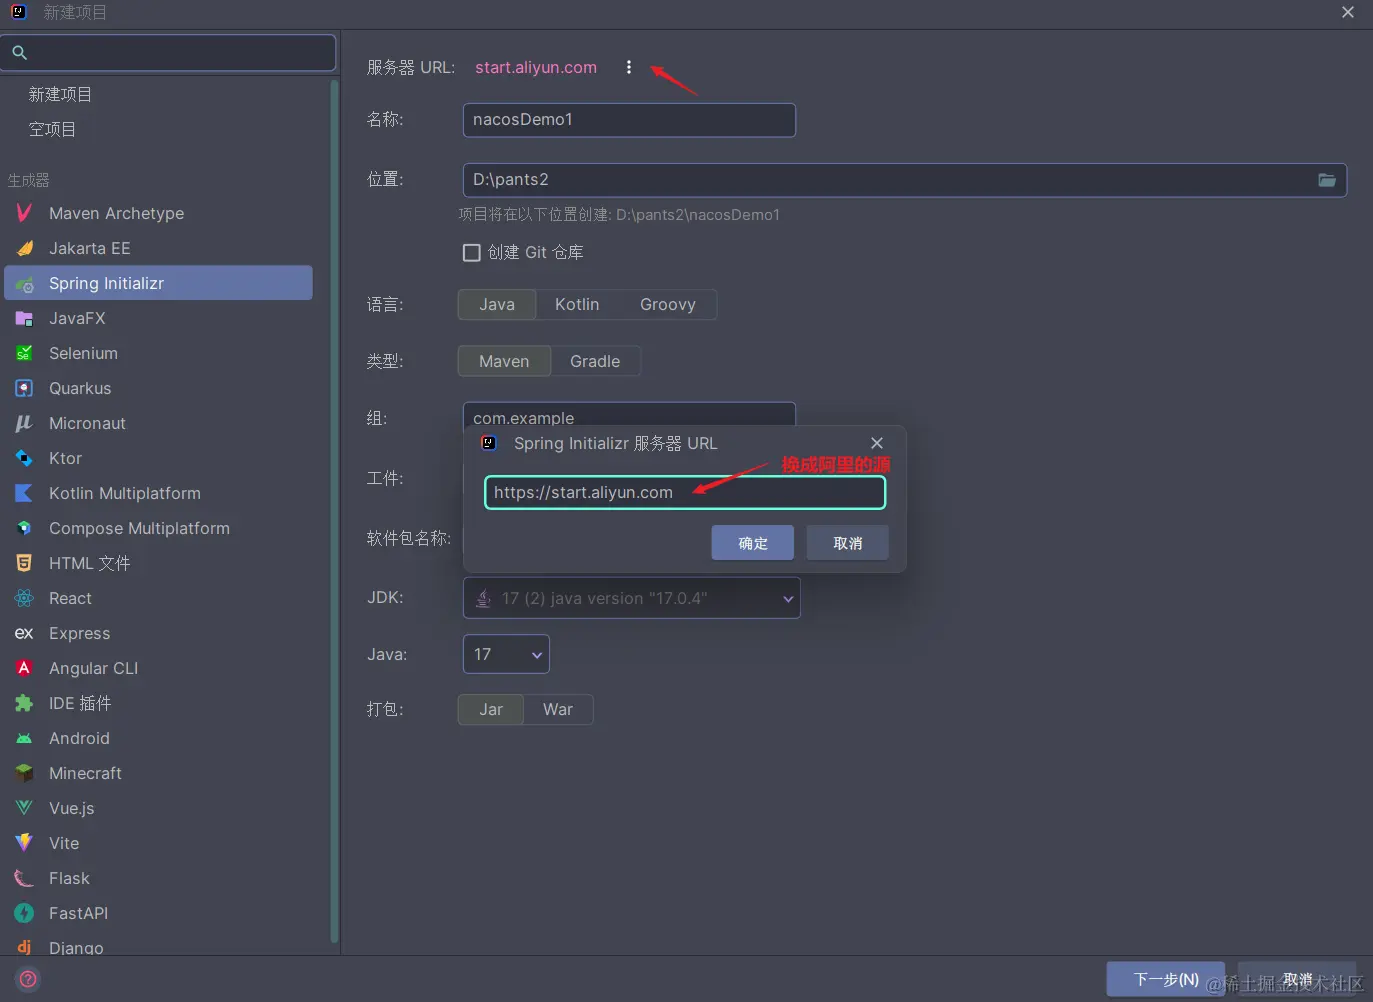This screenshot has height=1002, width=1373.
Task: Click the Jakarta EE generator icon
Action: tap(24, 248)
